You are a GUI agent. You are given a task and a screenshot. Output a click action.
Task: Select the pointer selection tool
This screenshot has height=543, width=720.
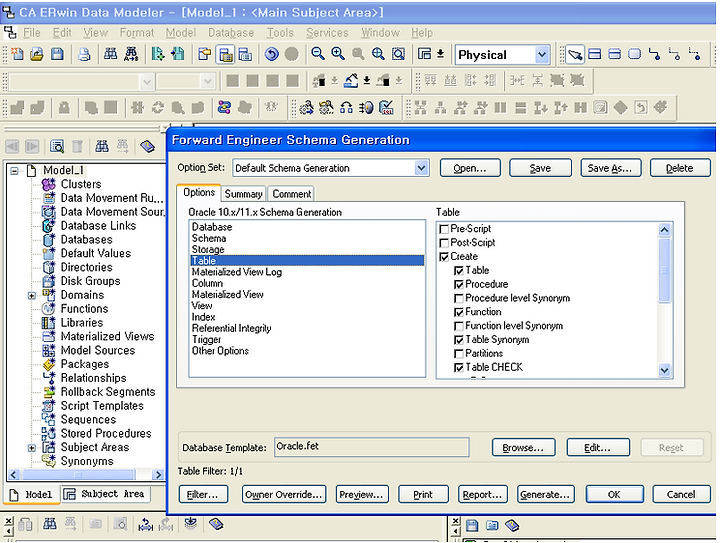[574, 55]
